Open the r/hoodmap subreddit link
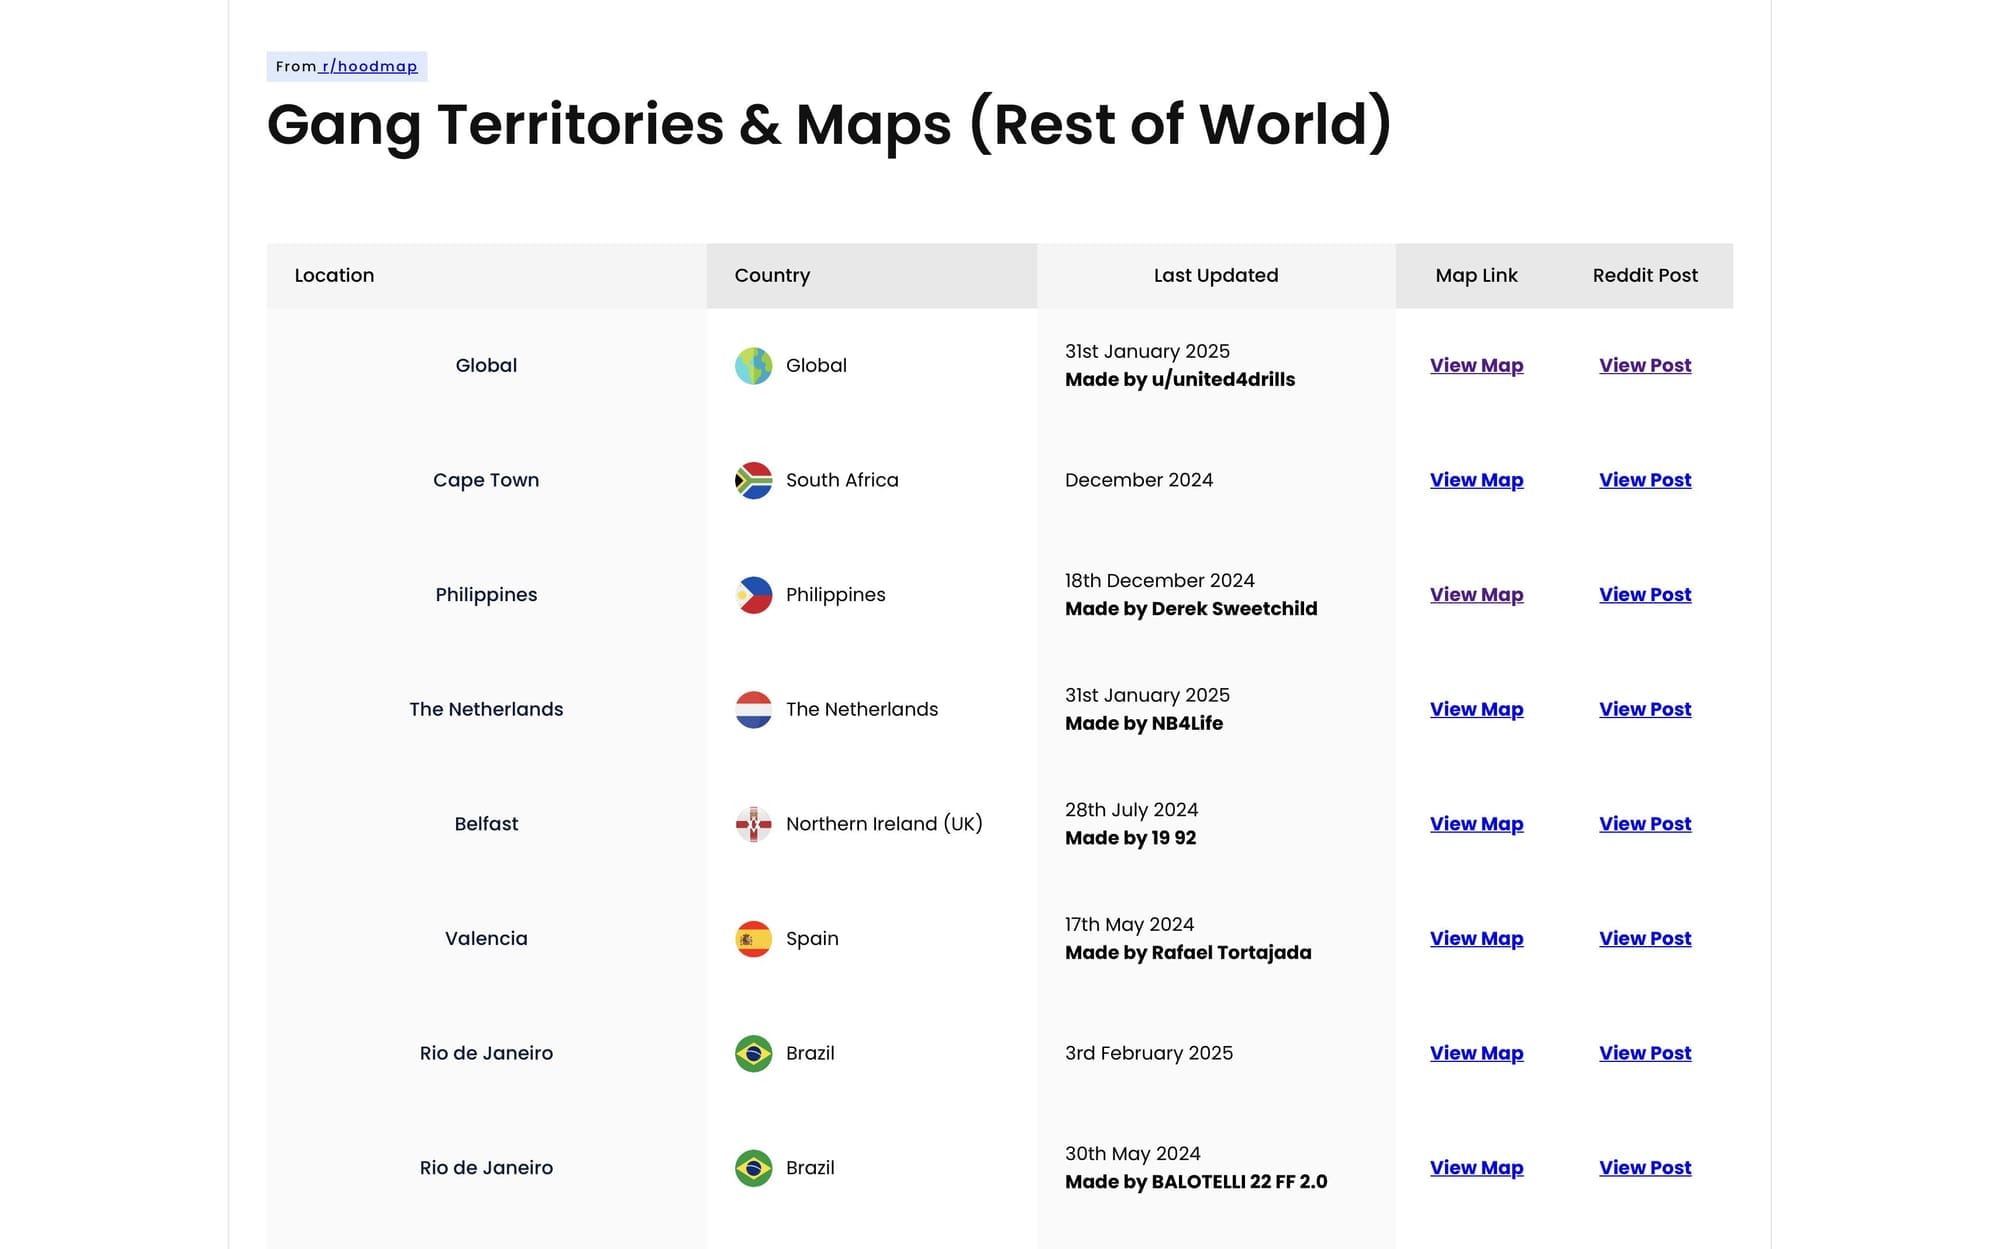The width and height of the screenshot is (2000, 1249). 369,66
